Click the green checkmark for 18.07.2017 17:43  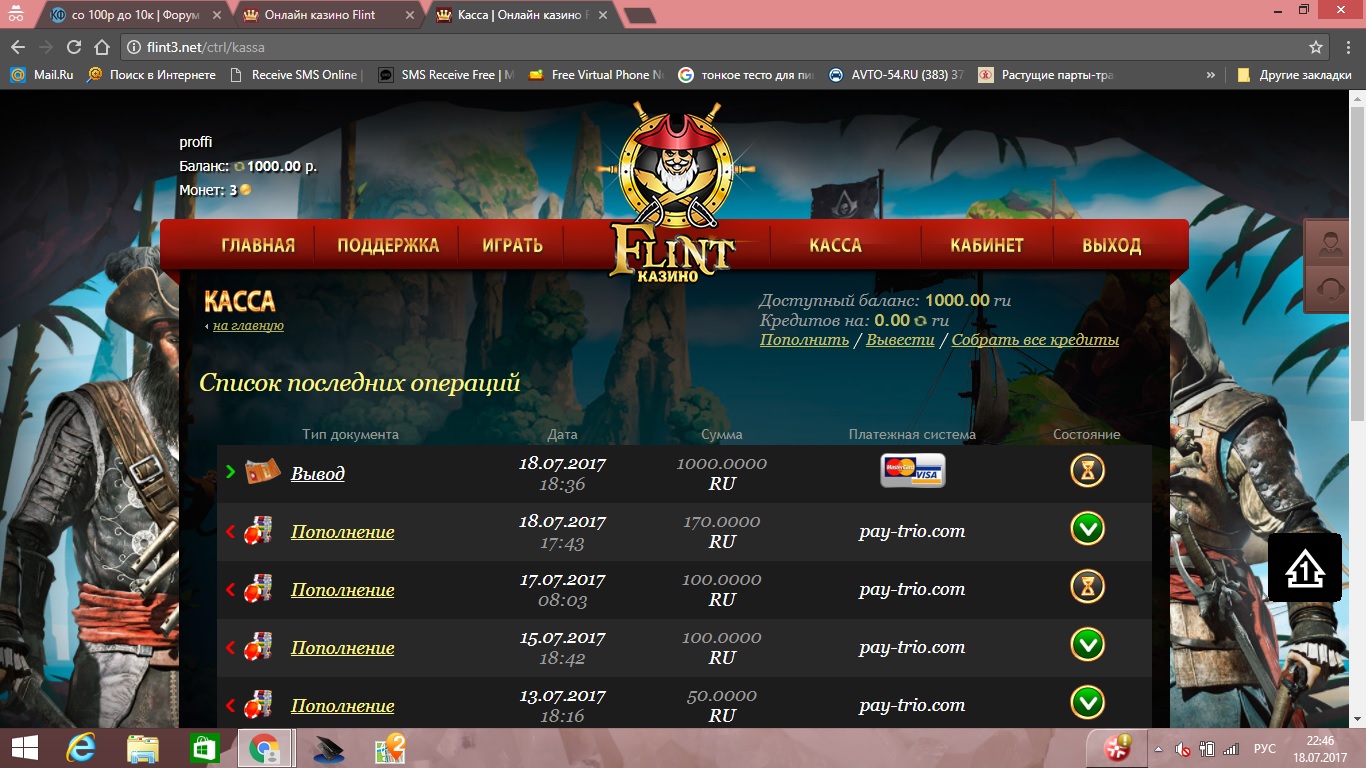(x=1087, y=528)
